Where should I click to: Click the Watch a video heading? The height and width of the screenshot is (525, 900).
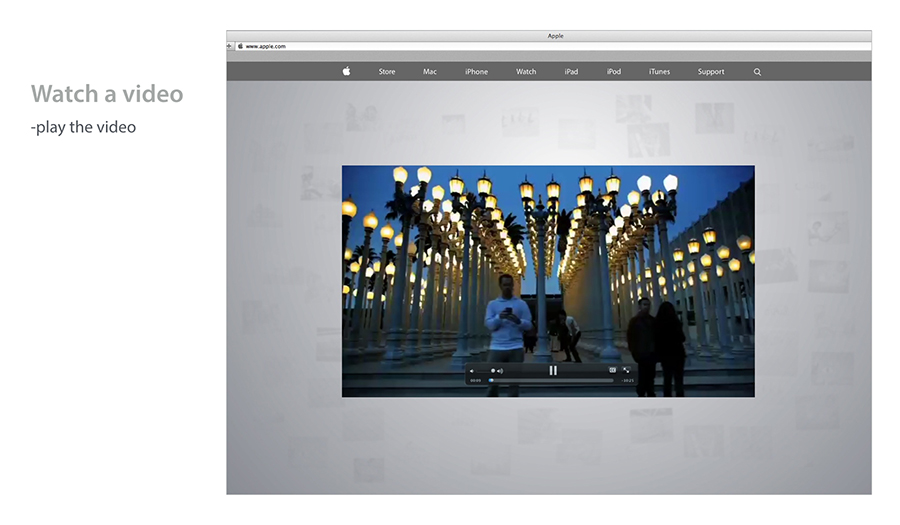(x=107, y=94)
